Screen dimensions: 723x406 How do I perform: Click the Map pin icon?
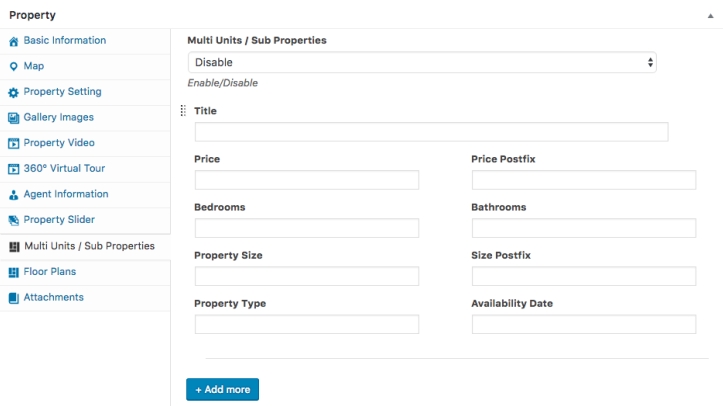click(13, 66)
